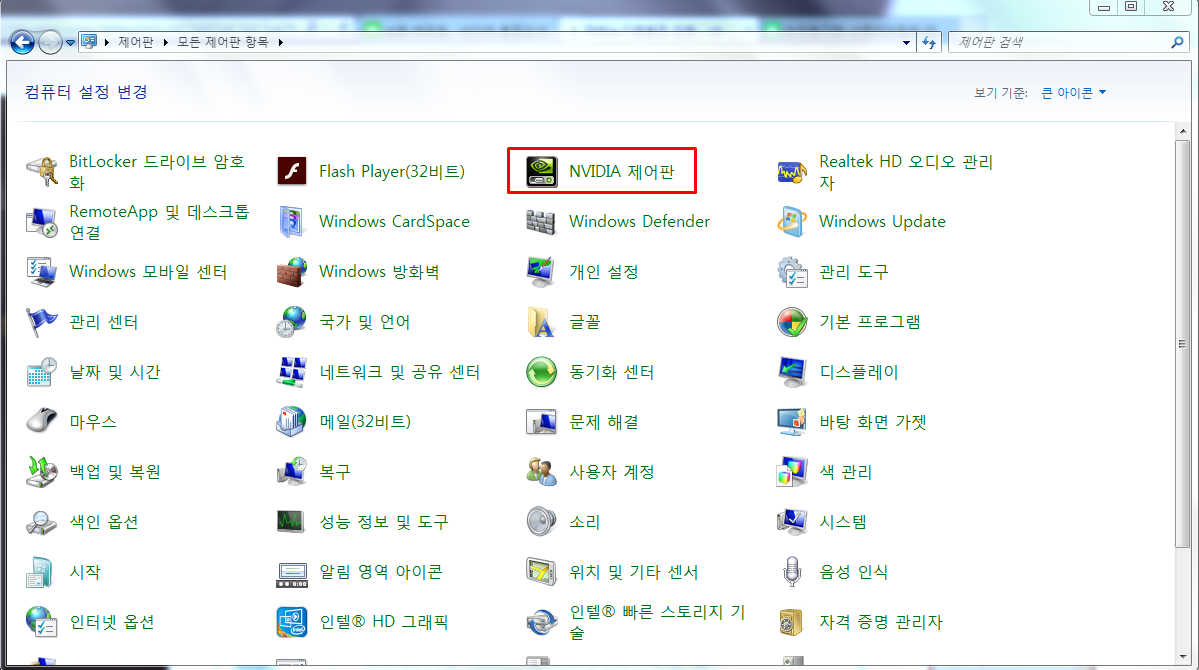Viewport: 1199px width, 670px height.
Task: Open the Windows CardSpace icon
Action: point(291,222)
